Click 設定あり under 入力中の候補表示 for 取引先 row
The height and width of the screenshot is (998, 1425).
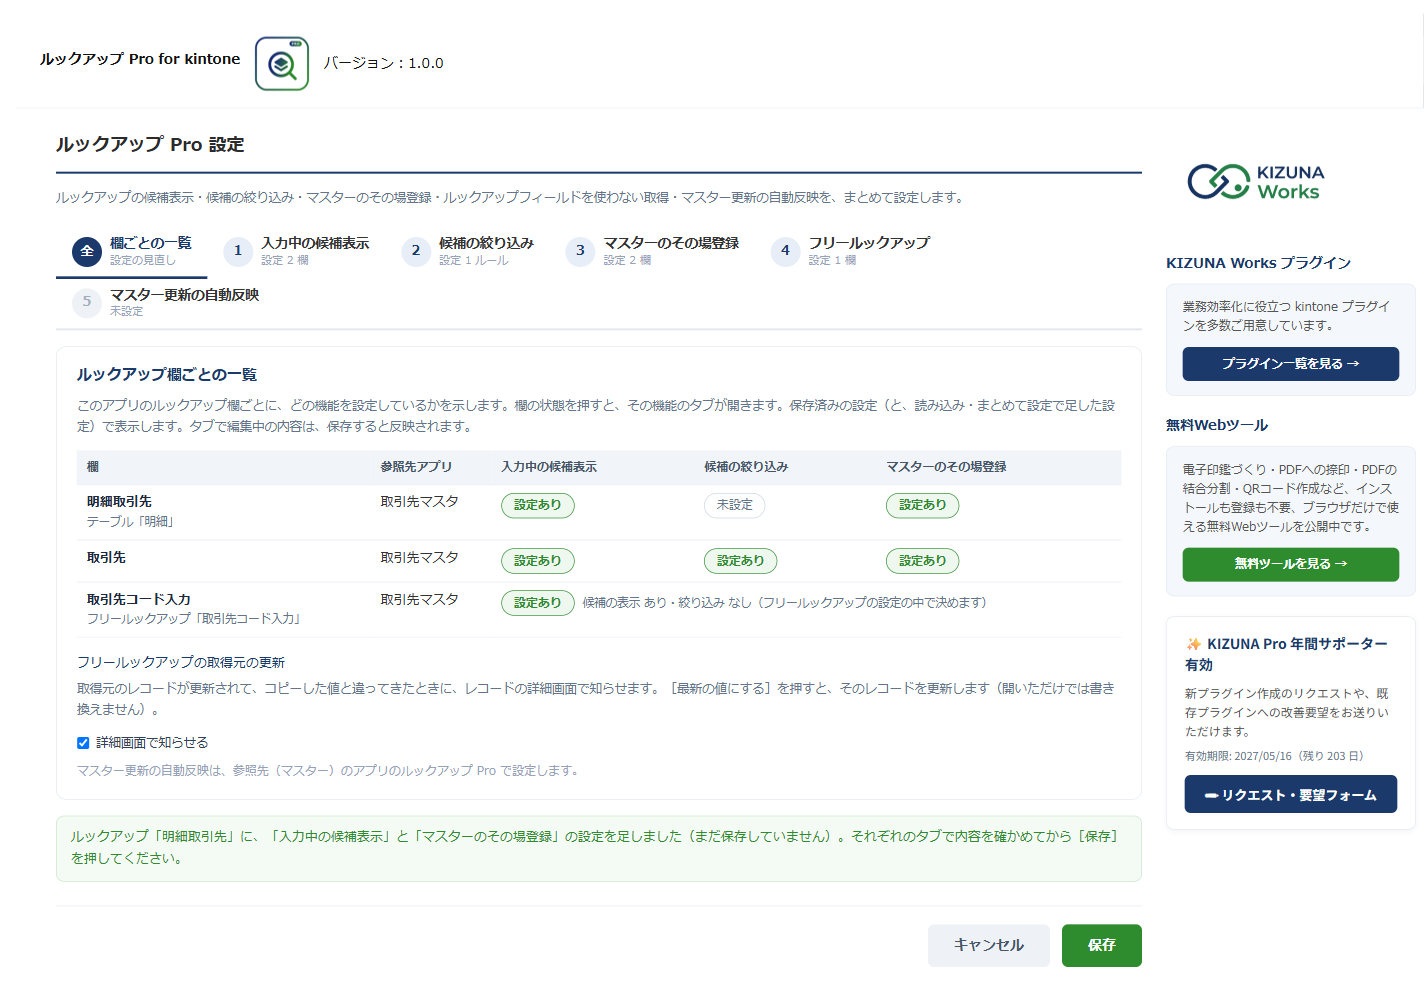point(538,561)
